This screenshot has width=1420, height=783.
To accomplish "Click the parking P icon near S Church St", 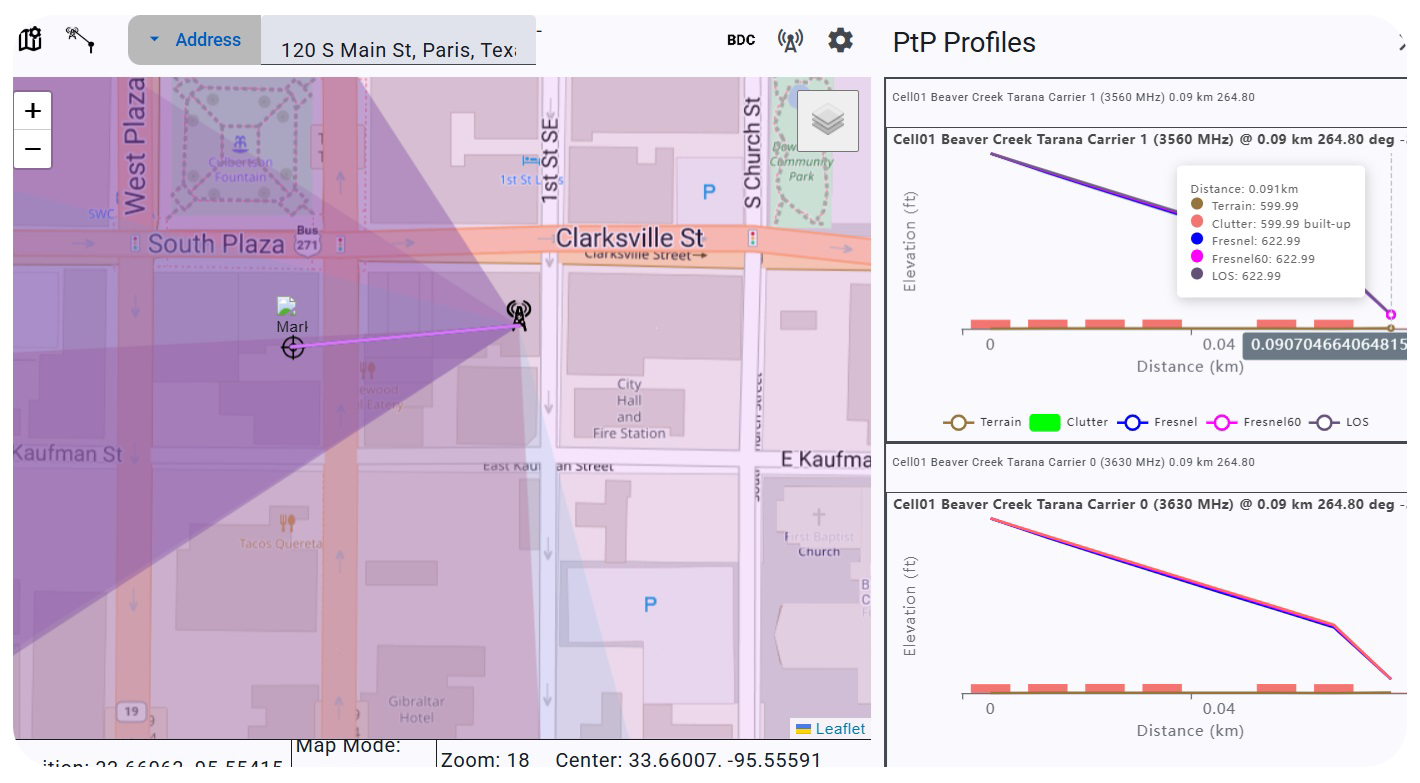I will click(709, 192).
